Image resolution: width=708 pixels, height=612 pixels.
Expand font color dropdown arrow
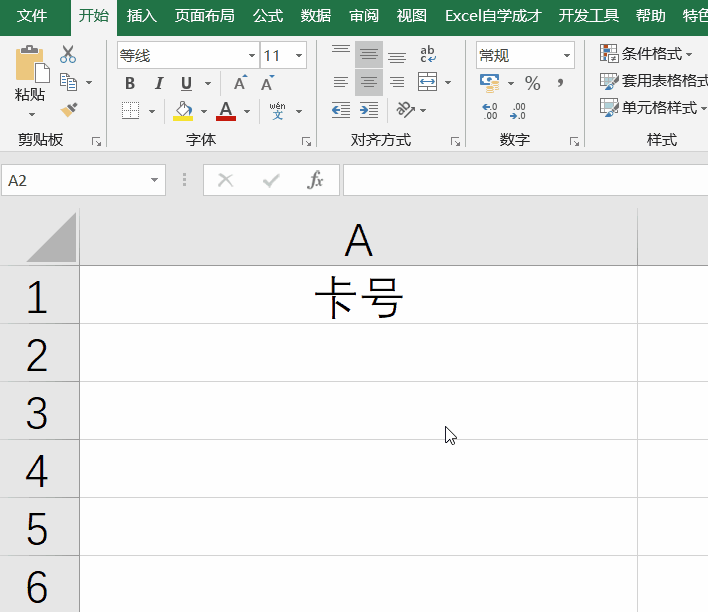click(x=247, y=111)
